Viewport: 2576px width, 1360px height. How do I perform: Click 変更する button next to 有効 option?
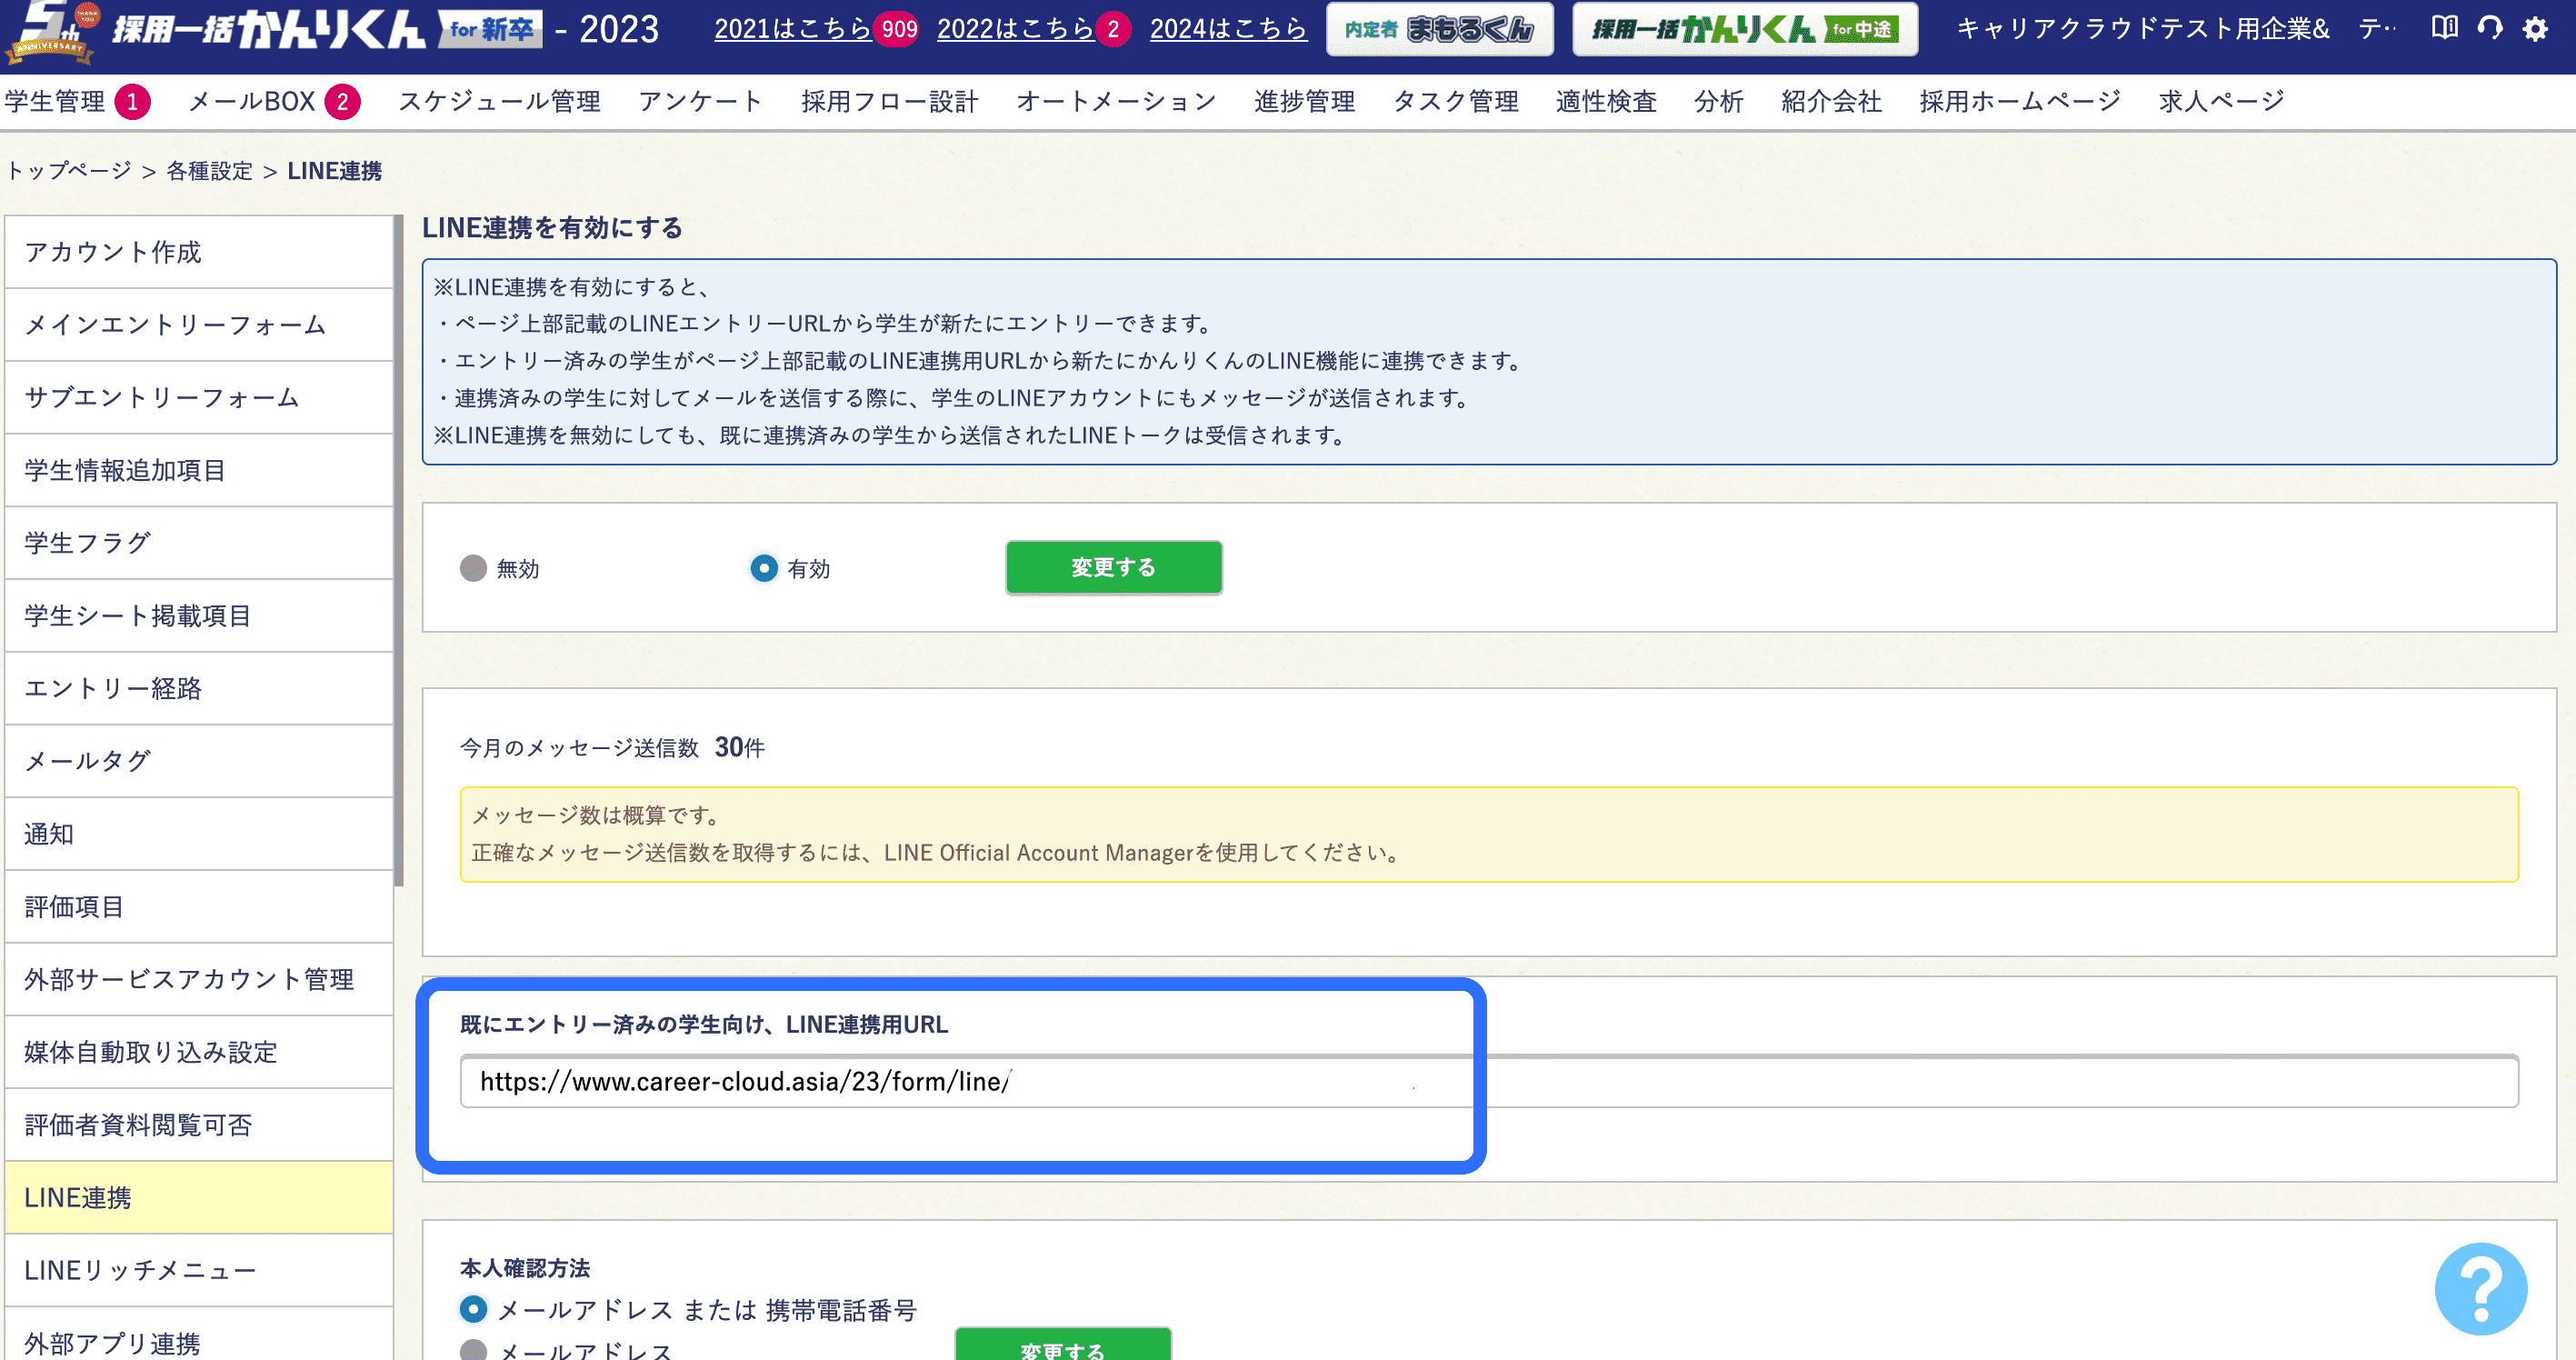point(1113,567)
